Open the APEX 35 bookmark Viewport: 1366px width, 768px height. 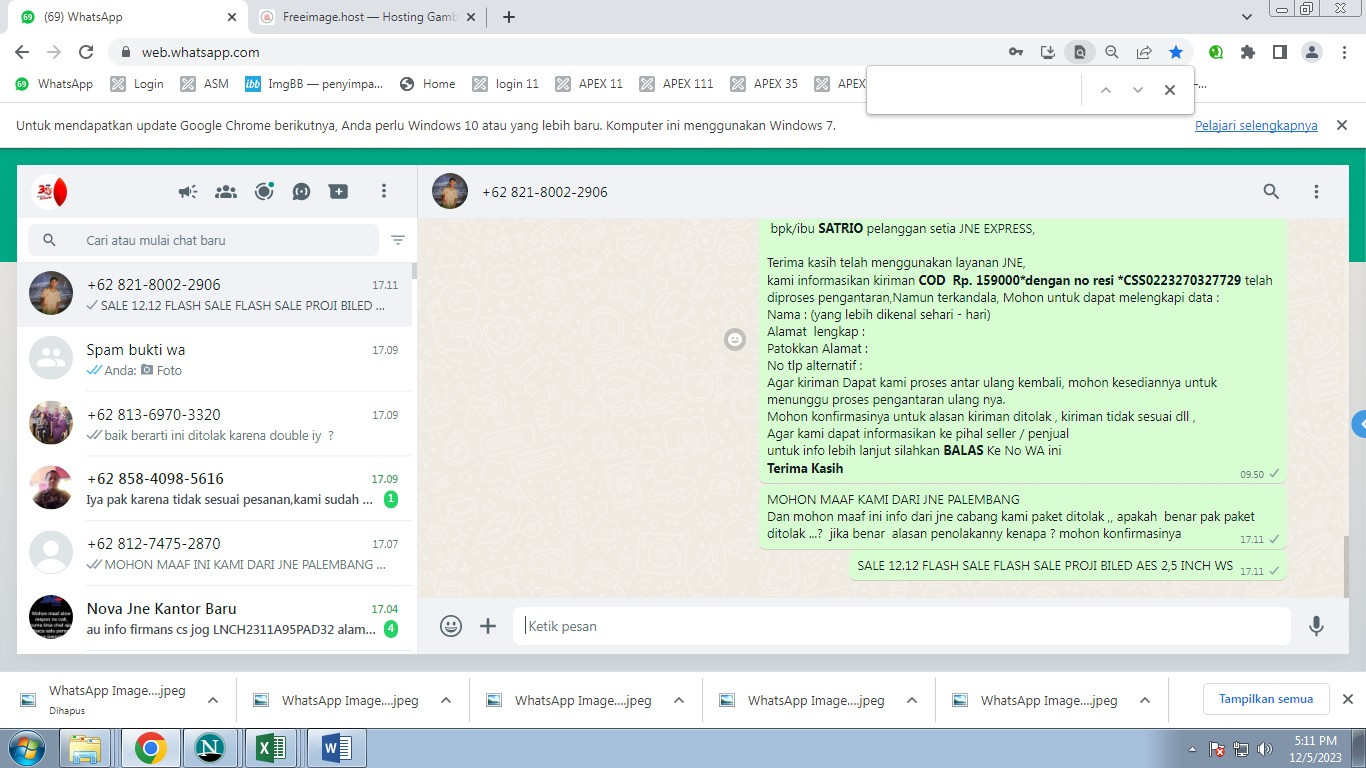coord(765,84)
